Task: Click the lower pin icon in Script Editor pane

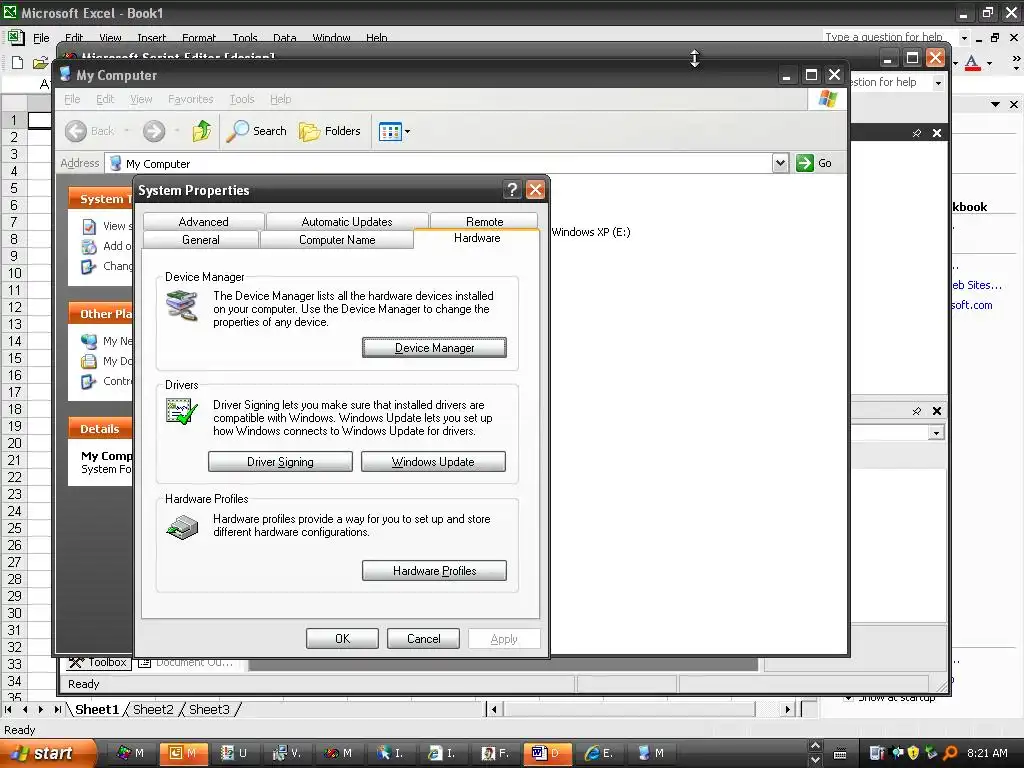Action: click(x=917, y=411)
